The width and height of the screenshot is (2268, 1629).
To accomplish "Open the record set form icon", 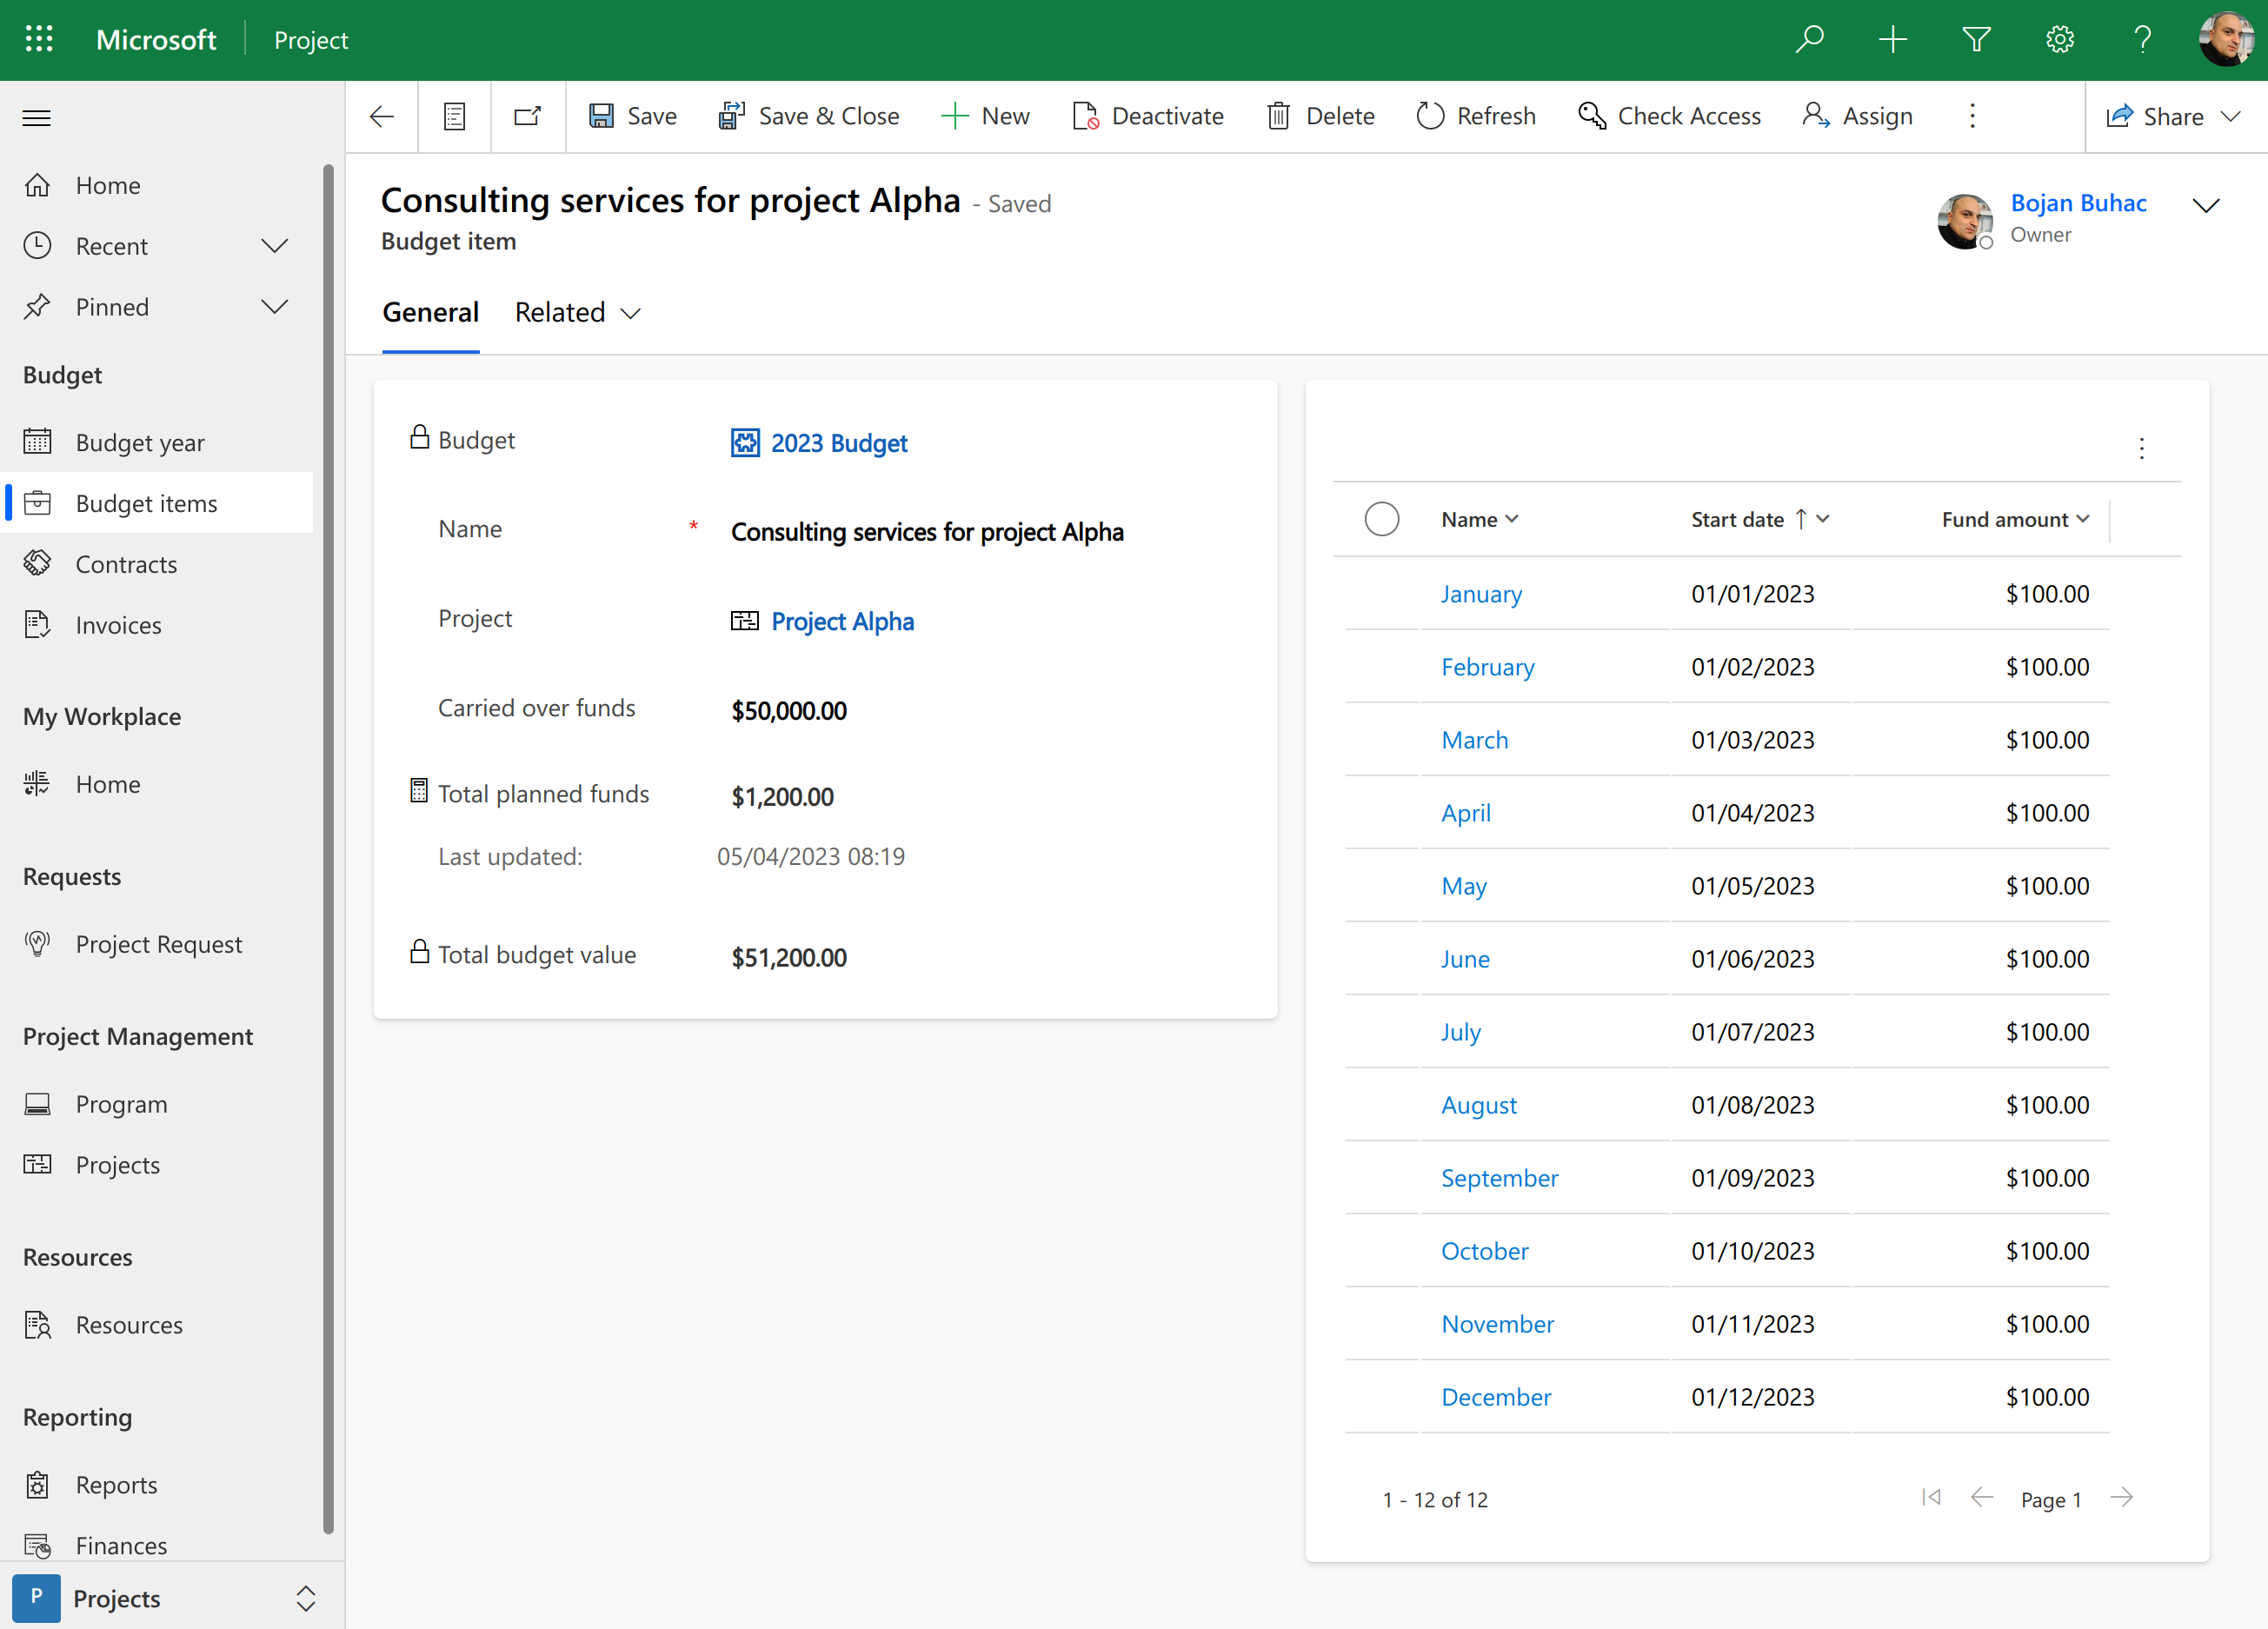I will (454, 117).
